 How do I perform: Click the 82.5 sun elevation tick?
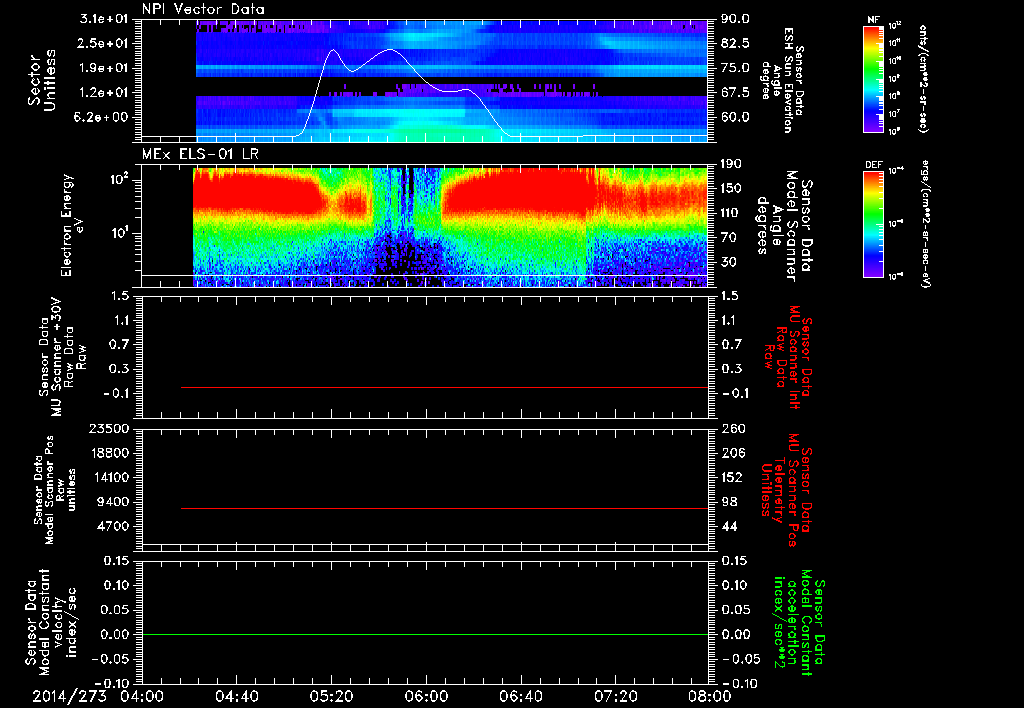tap(735, 43)
